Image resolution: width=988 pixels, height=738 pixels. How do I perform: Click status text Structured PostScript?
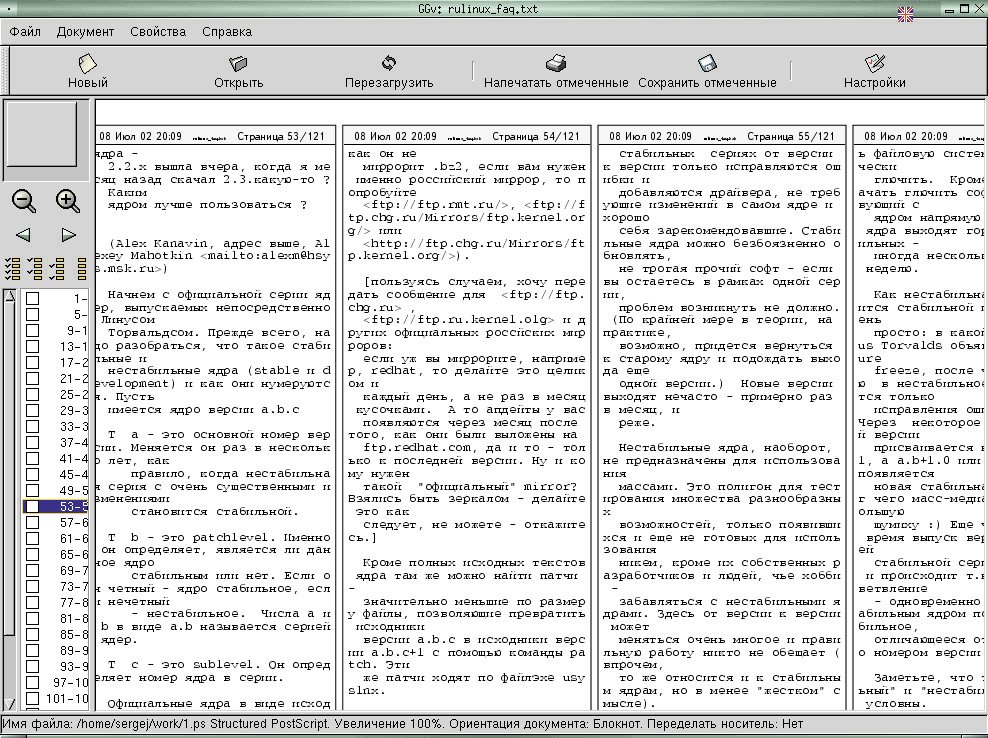click(x=270, y=724)
